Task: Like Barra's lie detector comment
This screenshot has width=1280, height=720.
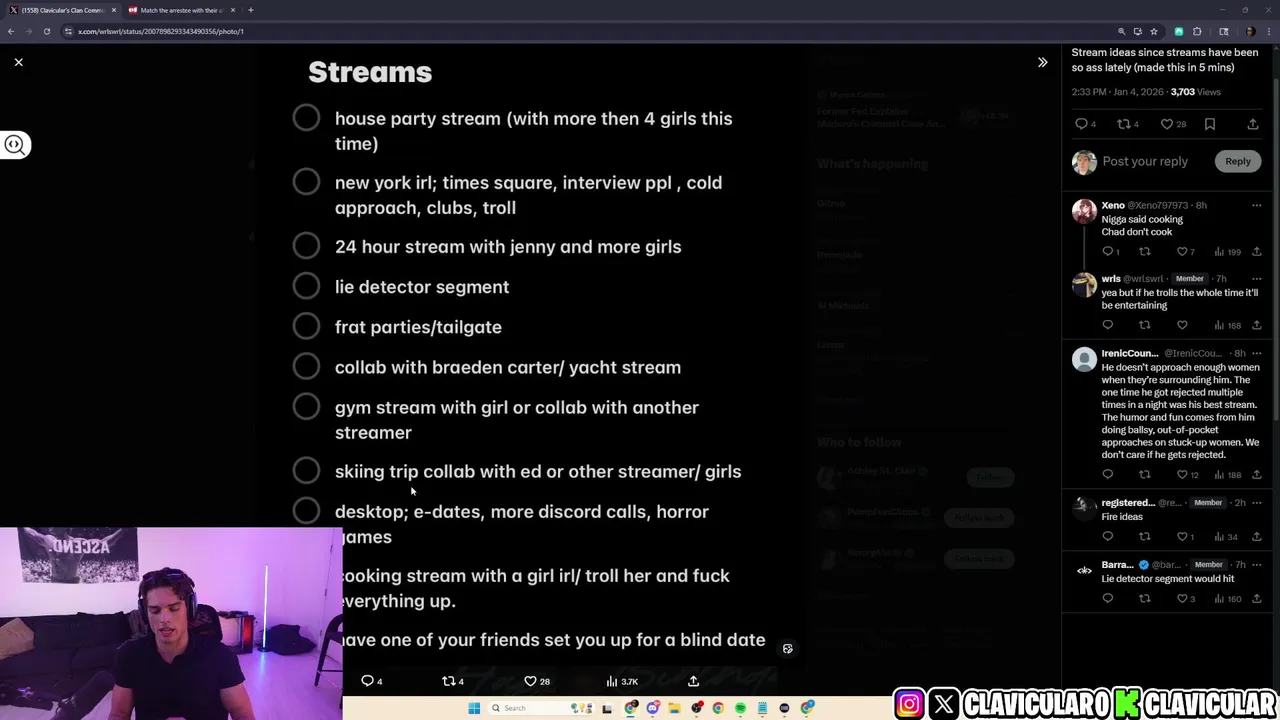Action: point(1182,599)
